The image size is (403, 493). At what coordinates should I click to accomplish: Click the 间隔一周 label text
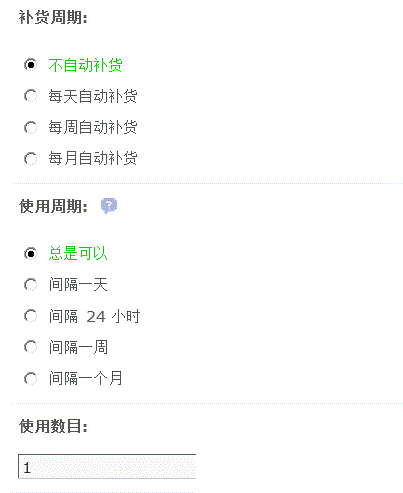coord(78,347)
